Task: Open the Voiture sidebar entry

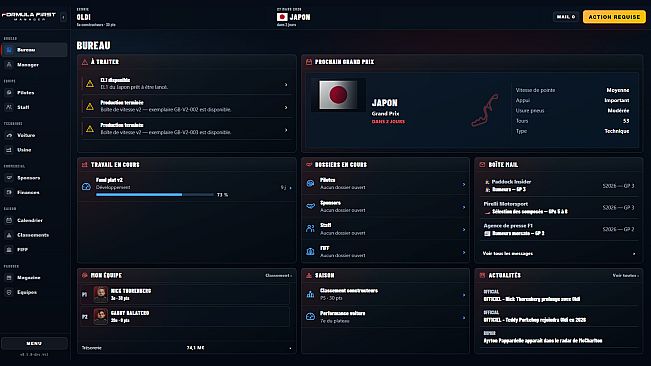Action: pos(34,135)
